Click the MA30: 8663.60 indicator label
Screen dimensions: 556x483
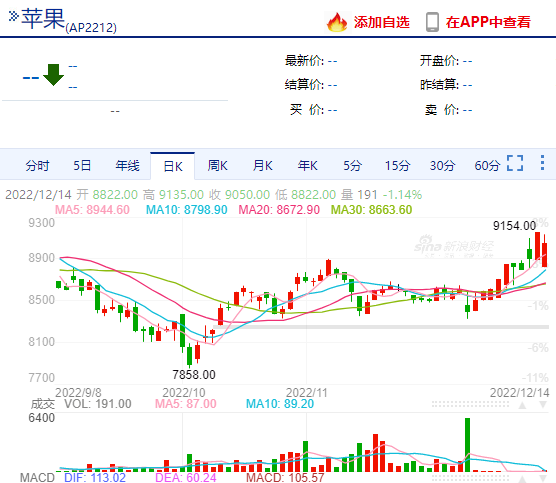[x=371, y=210]
